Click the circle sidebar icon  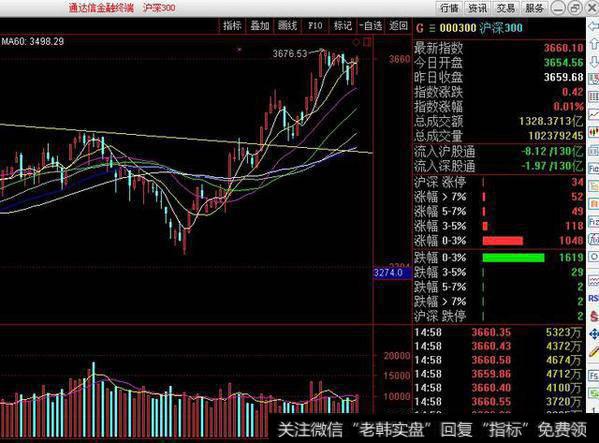[x=594, y=257]
